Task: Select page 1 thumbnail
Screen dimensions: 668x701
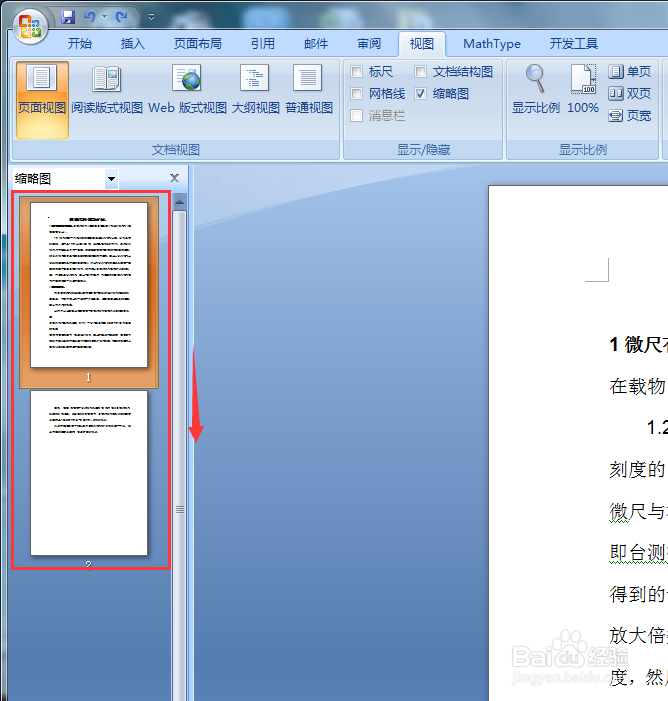Action: pos(89,285)
